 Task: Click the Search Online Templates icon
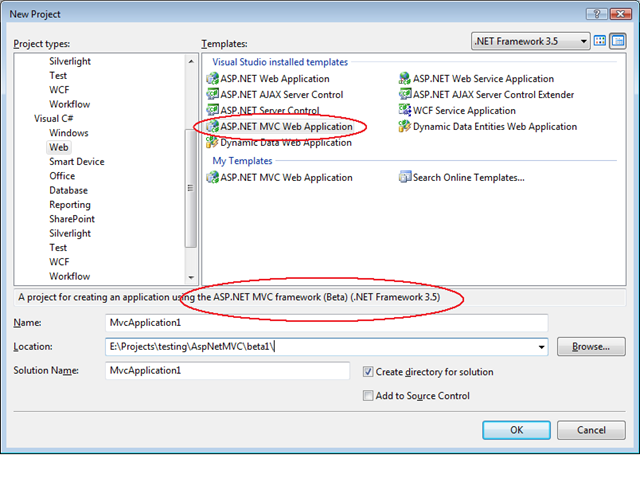[404, 177]
